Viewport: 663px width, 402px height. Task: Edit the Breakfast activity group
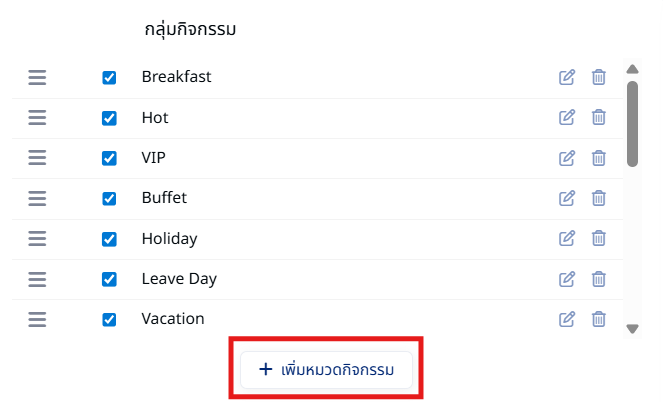567,77
